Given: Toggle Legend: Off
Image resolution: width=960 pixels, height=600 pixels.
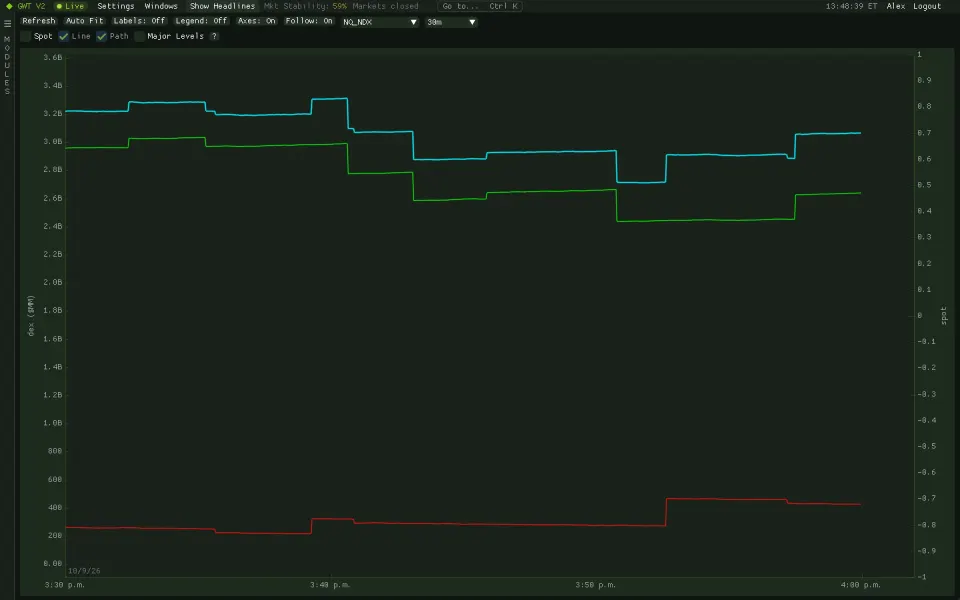Looking at the screenshot, I should coord(201,21).
